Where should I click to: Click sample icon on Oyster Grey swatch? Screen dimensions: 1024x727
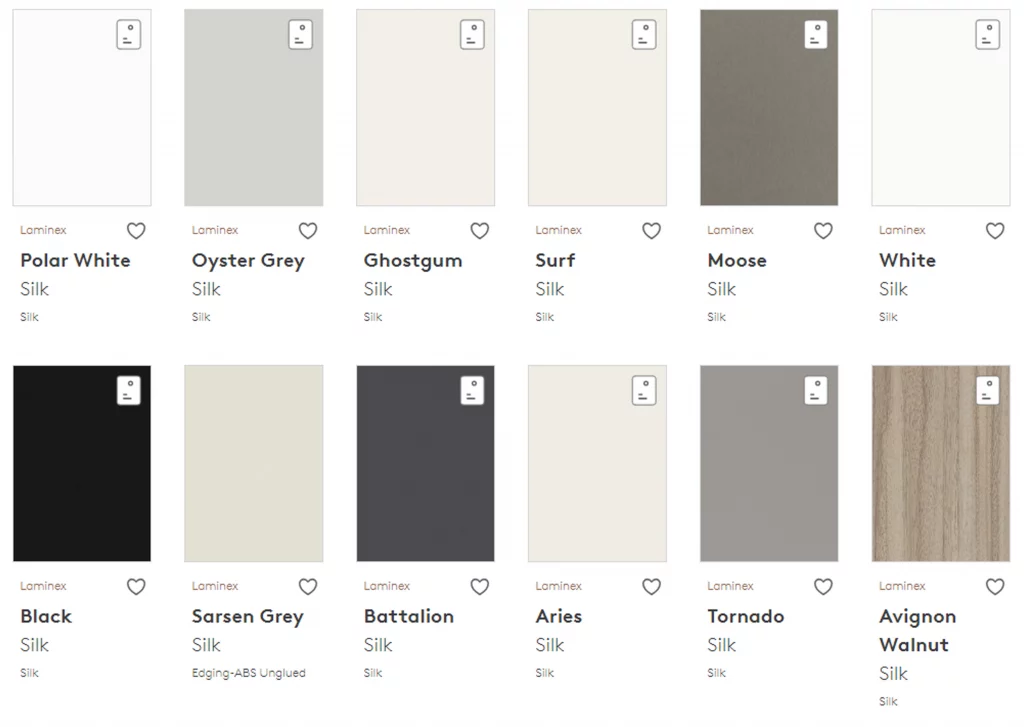click(300, 35)
